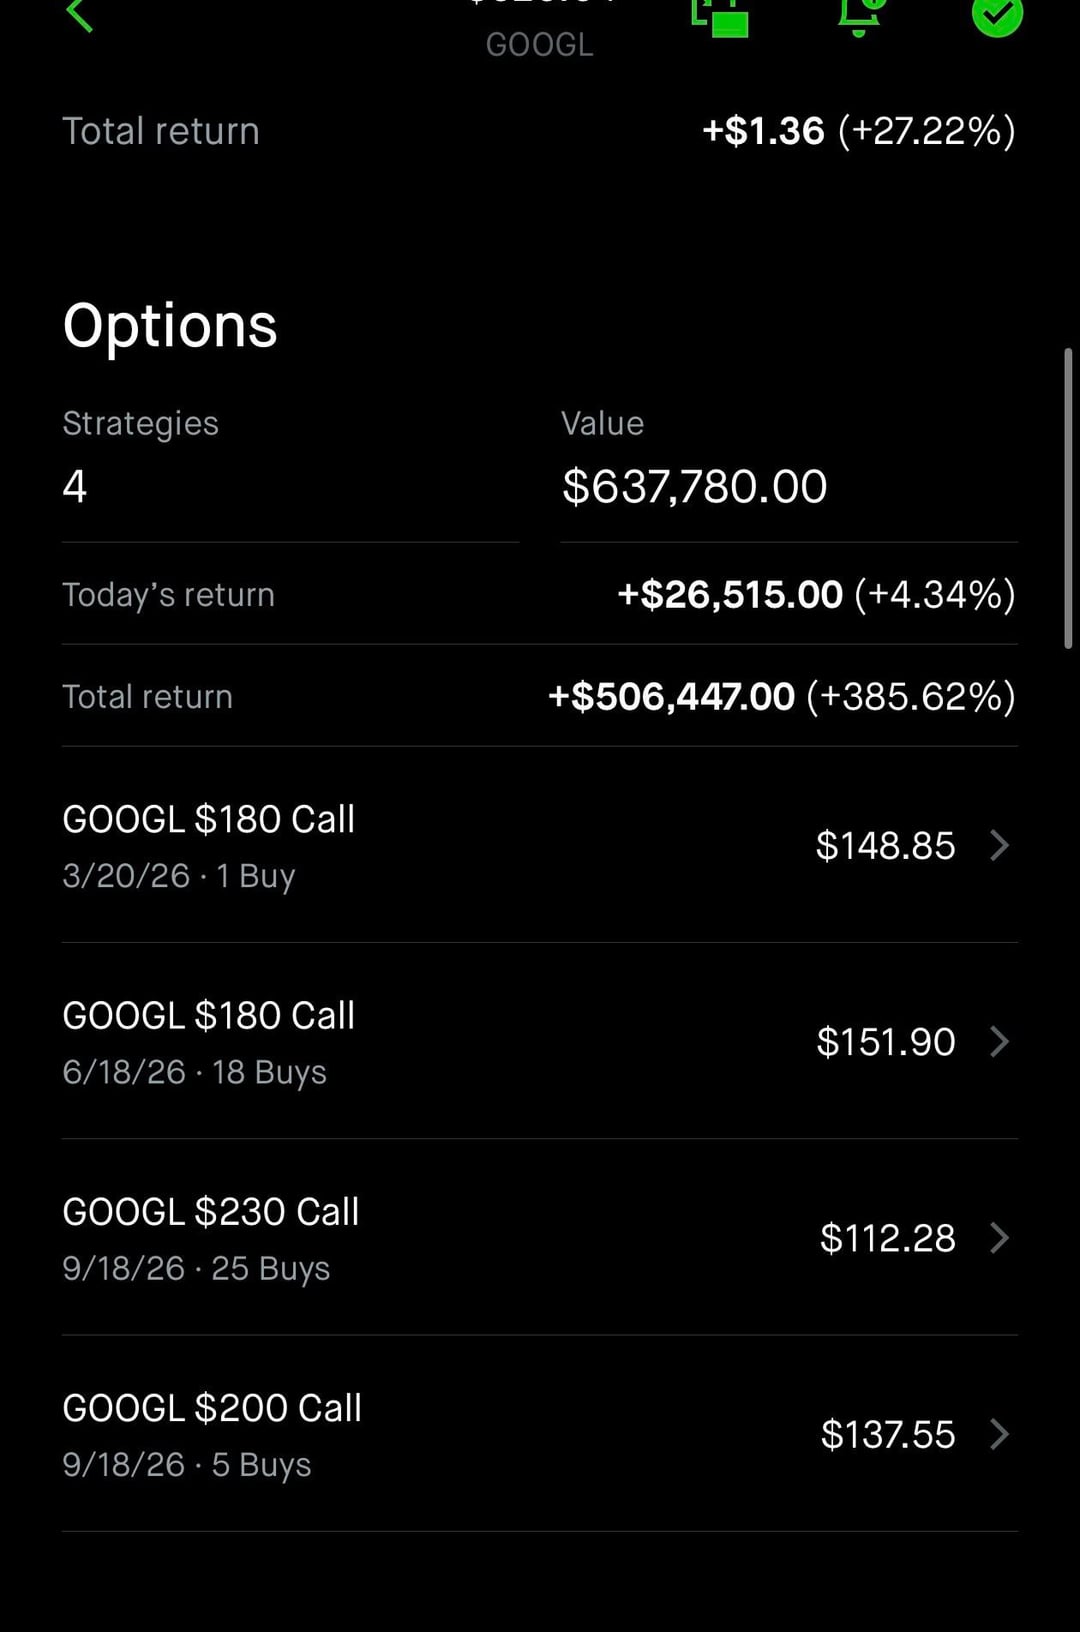Select GOOGL $230 Call 25 Buys position

tap(210, 1238)
